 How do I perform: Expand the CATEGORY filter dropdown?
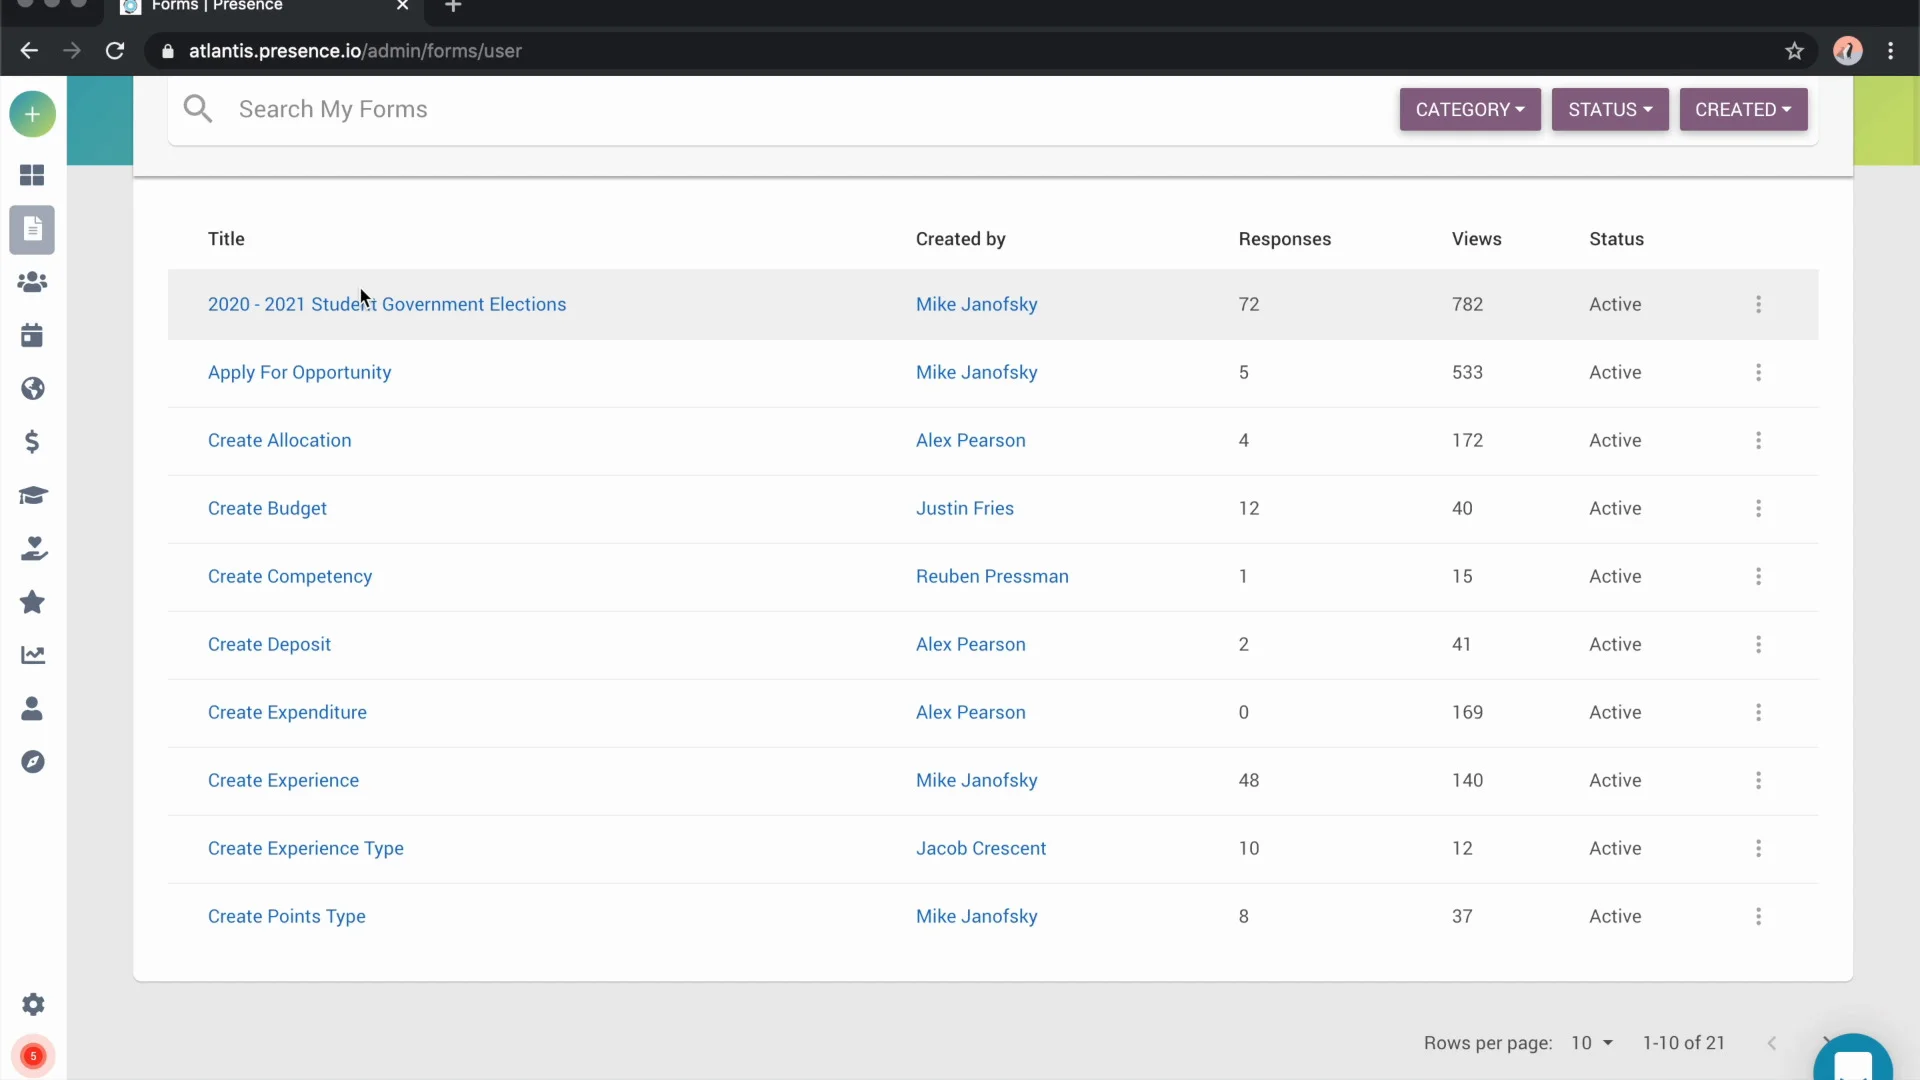(x=1469, y=110)
